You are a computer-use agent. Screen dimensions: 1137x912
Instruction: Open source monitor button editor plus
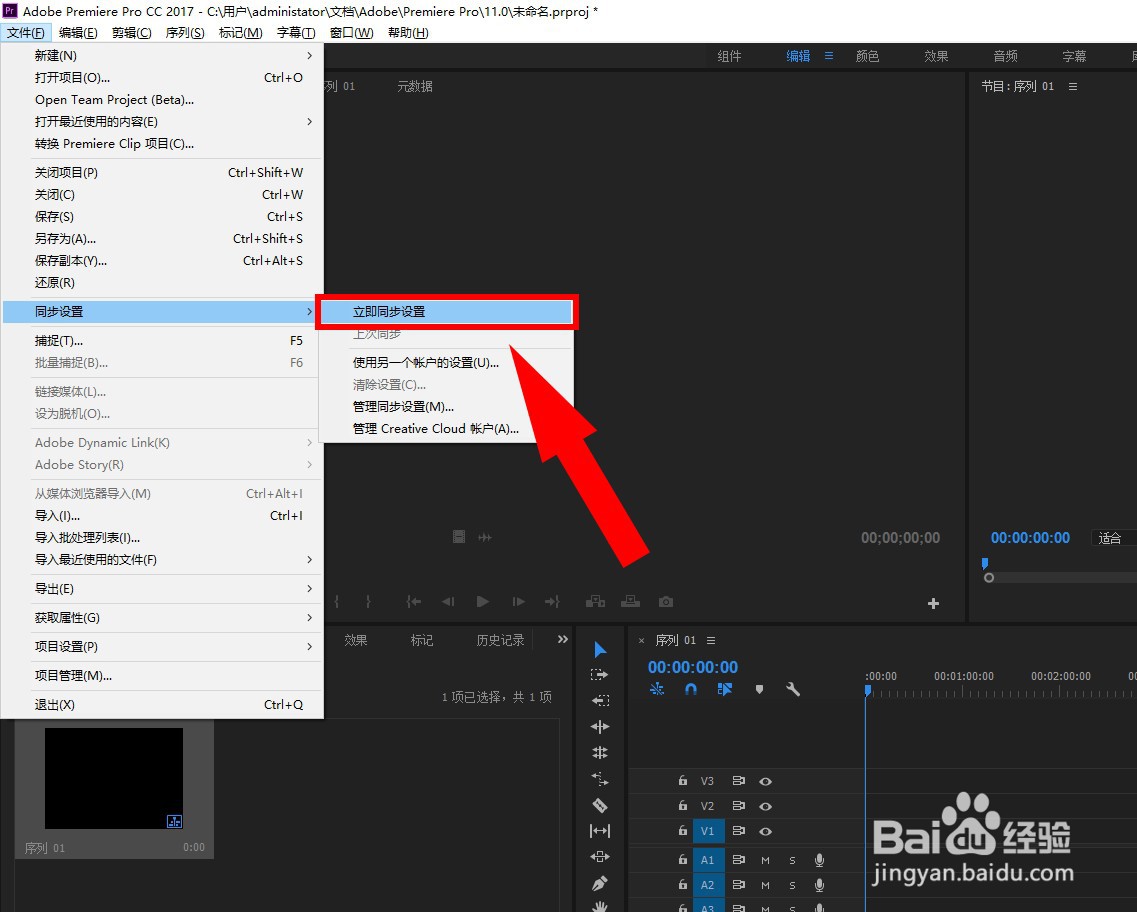(x=933, y=603)
